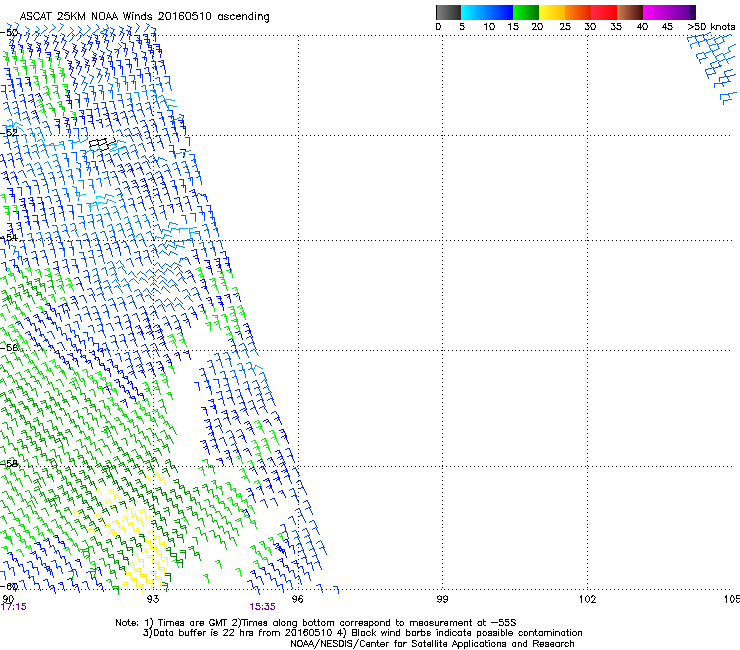740x650 pixels.
Task: Click the purple '17:15' pass time label
Action: pos(14,607)
